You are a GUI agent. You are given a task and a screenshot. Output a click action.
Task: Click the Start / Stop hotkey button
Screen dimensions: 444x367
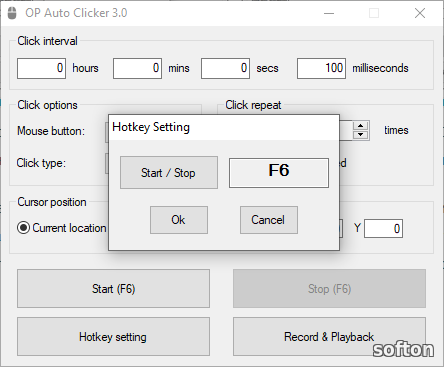169,173
